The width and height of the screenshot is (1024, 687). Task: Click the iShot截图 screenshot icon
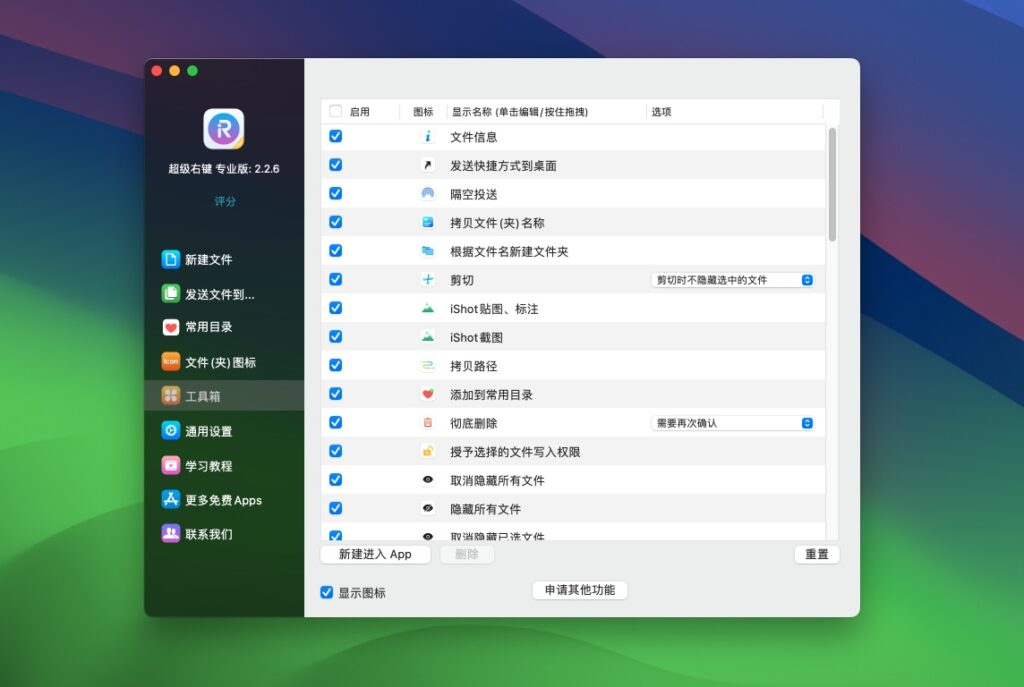[x=428, y=336]
